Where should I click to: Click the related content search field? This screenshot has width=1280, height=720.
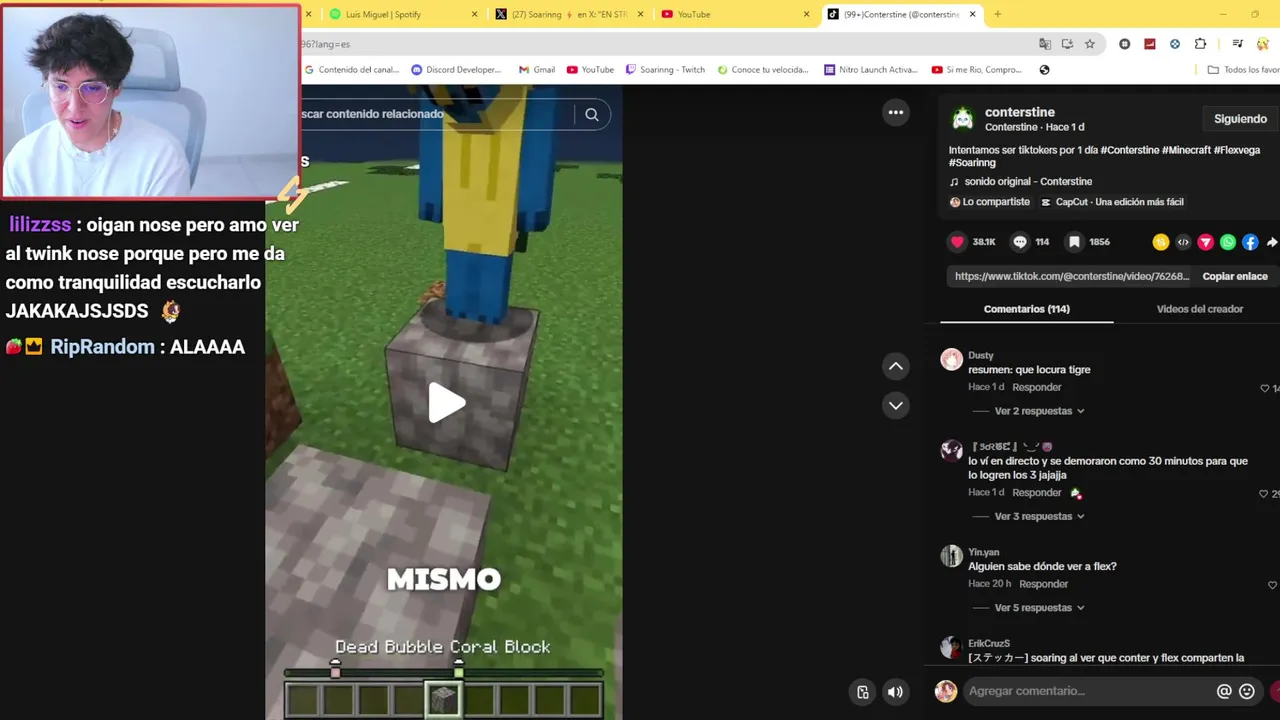point(436,114)
